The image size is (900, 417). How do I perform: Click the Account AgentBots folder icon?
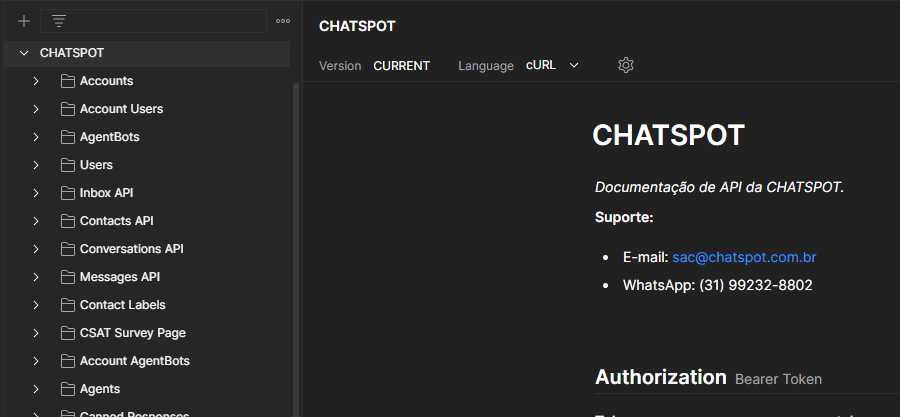click(68, 361)
